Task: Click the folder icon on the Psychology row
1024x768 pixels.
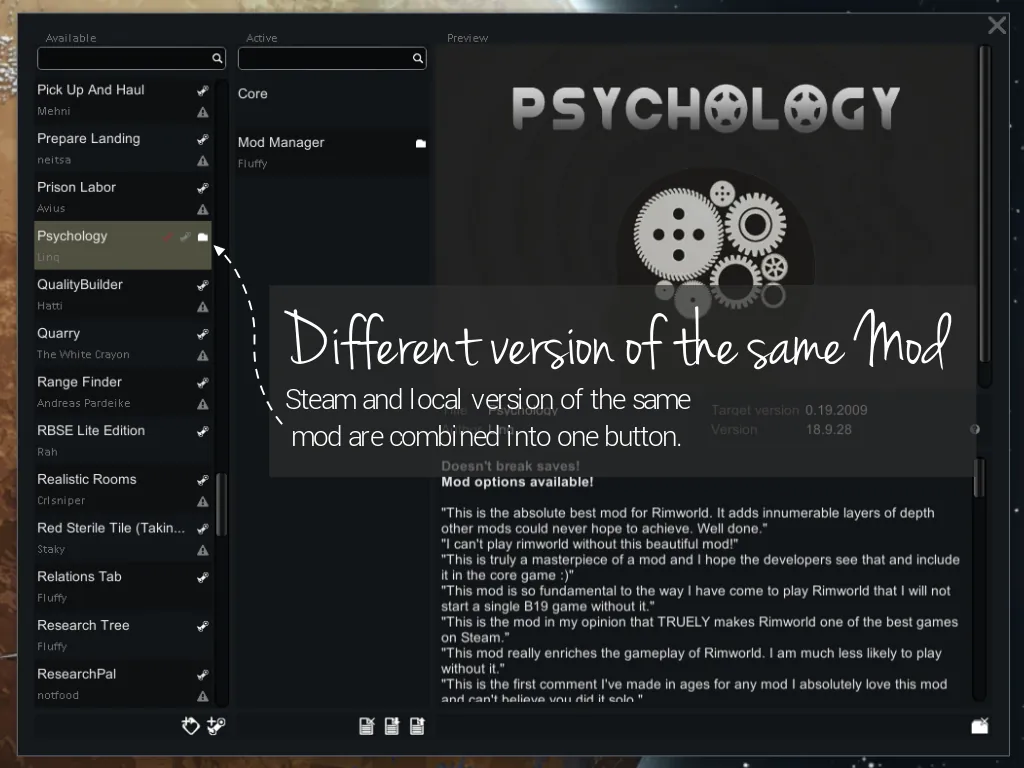Action: pos(203,237)
